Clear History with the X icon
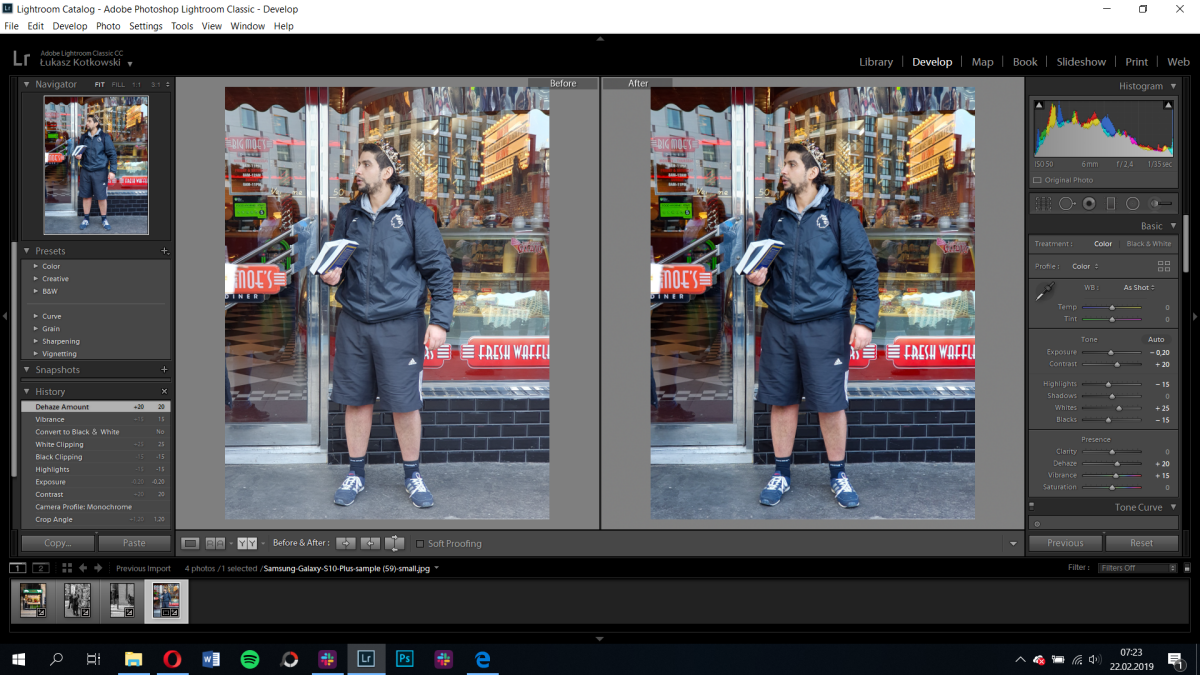The height and width of the screenshot is (675, 1200). pyautogui.click(x=164, y=391)
